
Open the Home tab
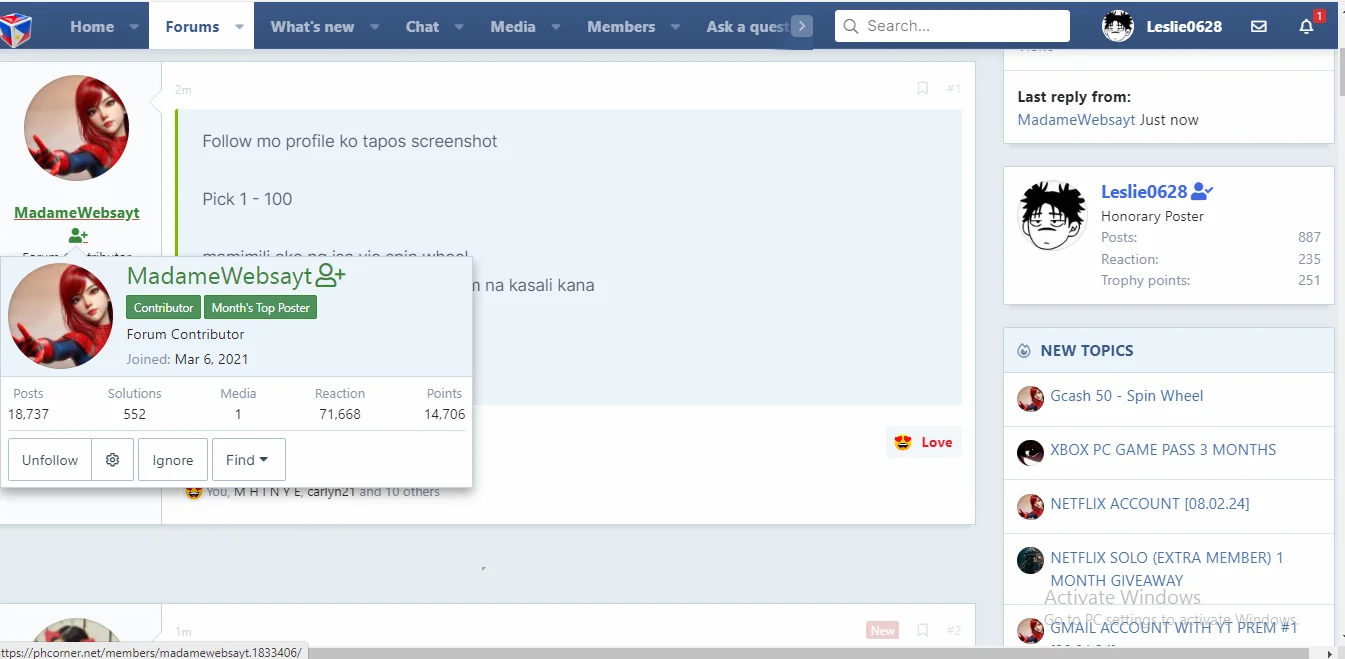click(92, 27)
